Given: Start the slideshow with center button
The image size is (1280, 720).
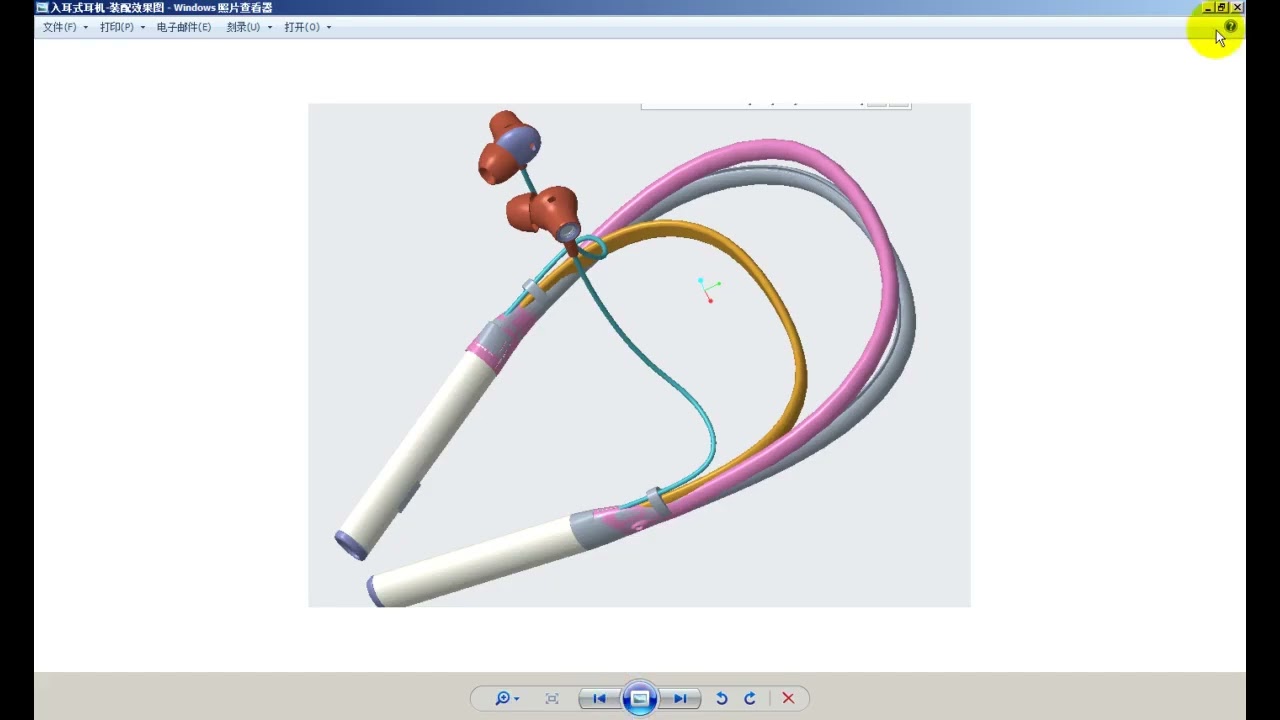Looking at the screenshot, I should tap(640, 698).
